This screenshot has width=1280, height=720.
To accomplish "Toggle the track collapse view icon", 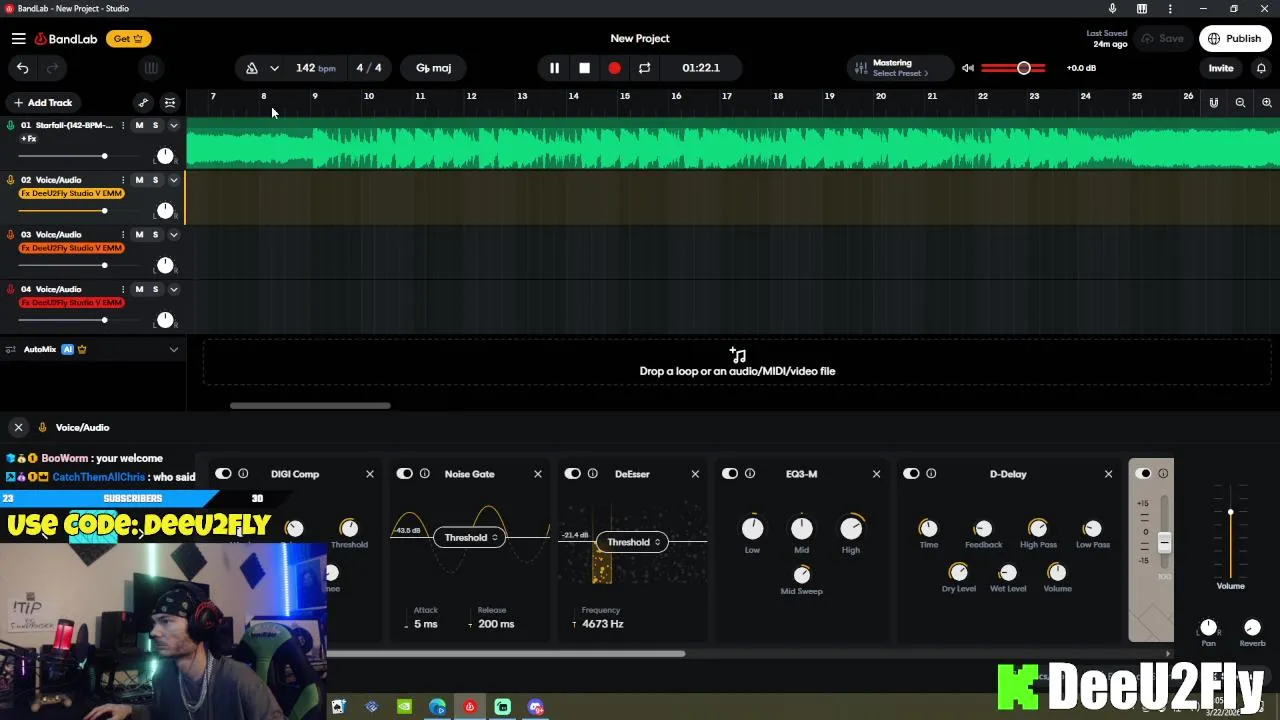I will (x=170, y=102).
